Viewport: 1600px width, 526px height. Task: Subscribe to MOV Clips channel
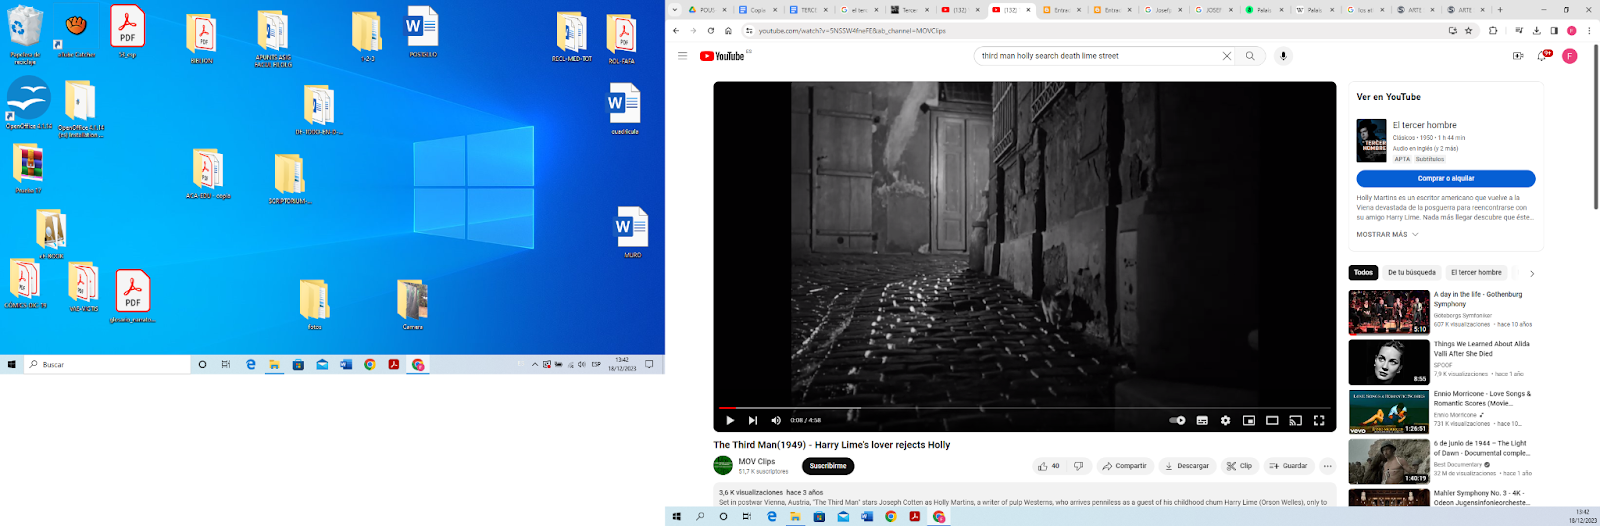[828, 466]
